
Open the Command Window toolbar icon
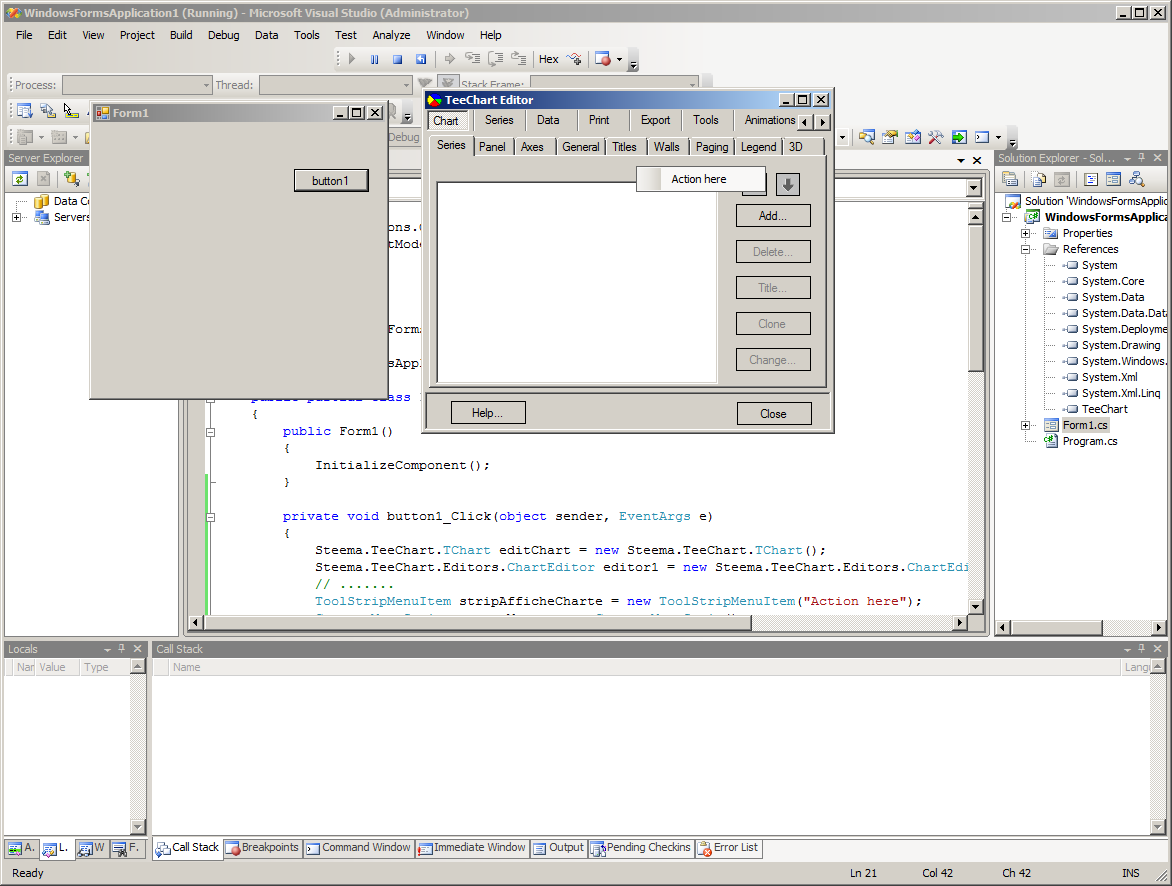coord(982,137)
